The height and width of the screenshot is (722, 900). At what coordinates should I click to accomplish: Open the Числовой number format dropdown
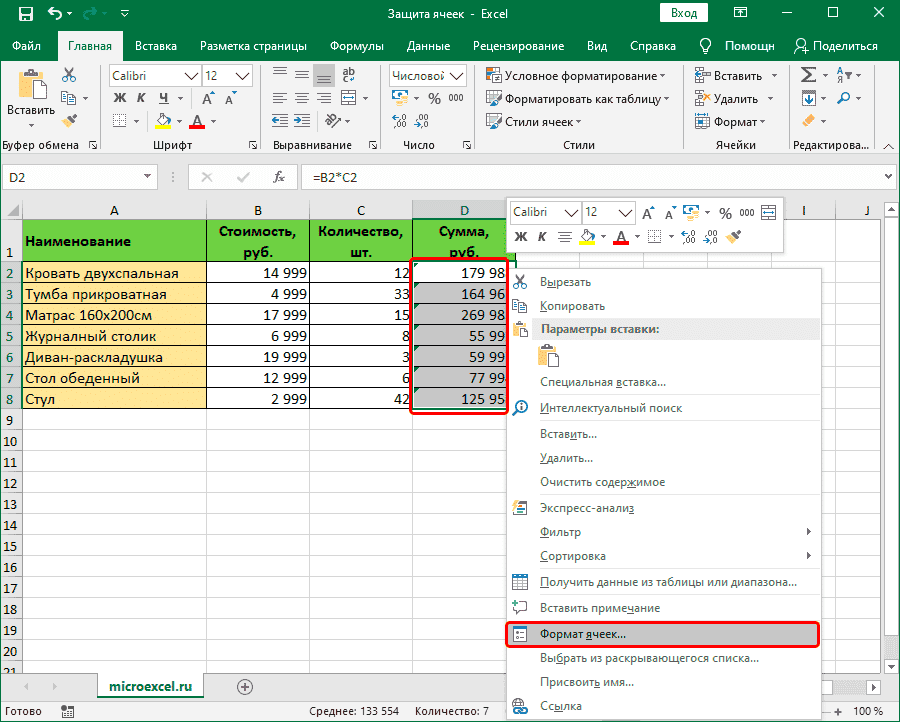pos(457,76)
